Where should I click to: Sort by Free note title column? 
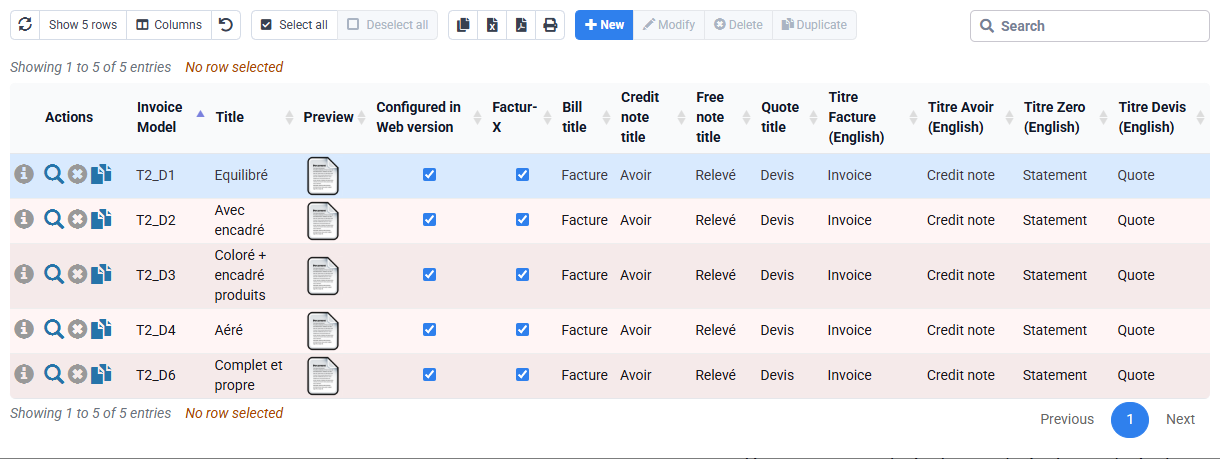[720, 117]
